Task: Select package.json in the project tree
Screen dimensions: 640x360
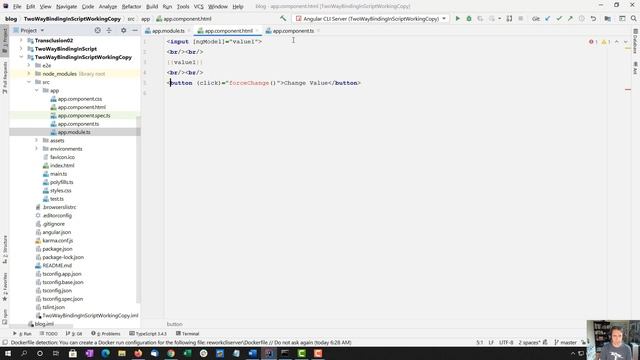Action: tap(57, 249)
